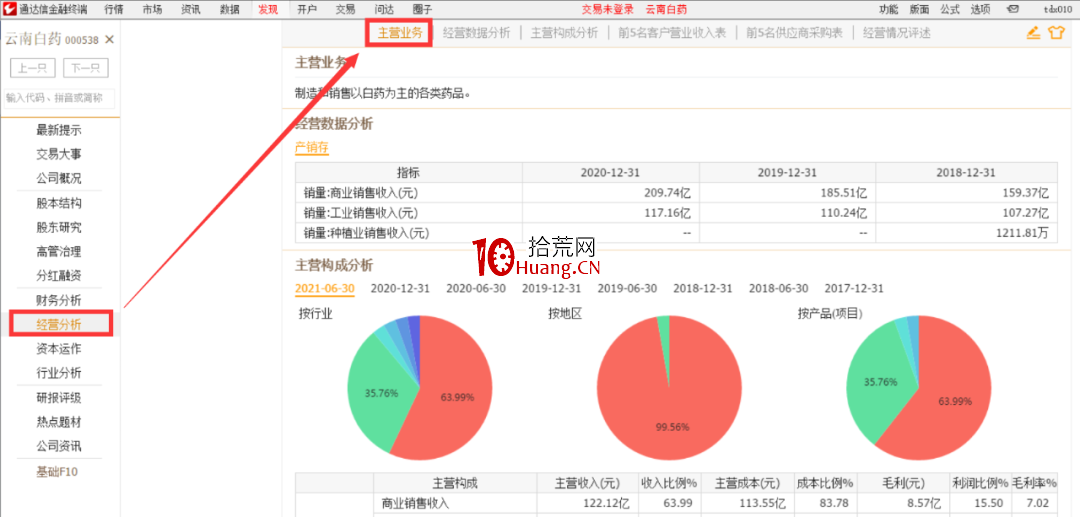1080x517 pixels.
Task: Select 公司概况 in the sidebar
Action: coord(59,178)
